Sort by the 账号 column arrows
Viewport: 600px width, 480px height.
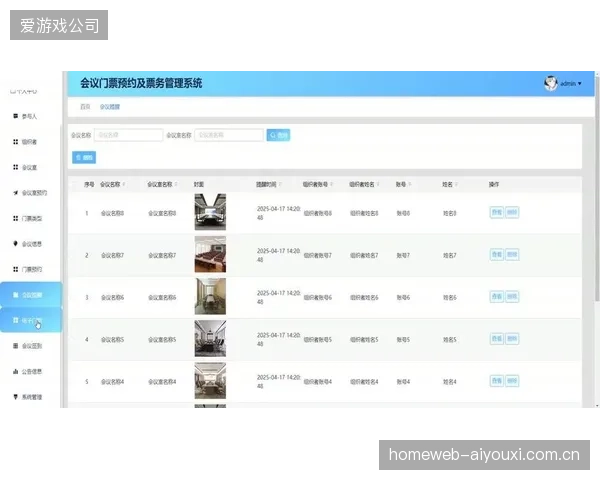409,184
